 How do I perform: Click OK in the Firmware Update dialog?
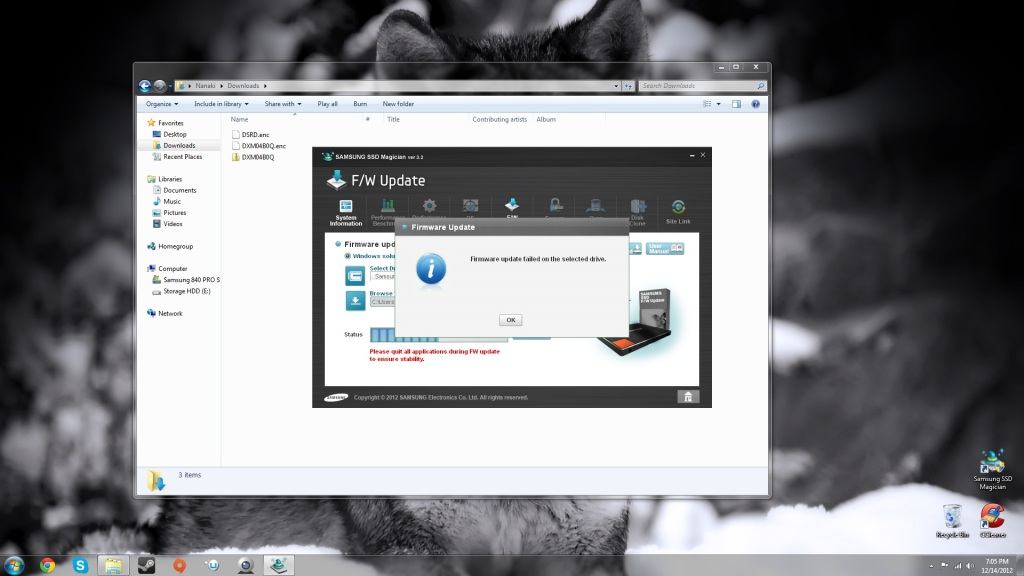511,320
